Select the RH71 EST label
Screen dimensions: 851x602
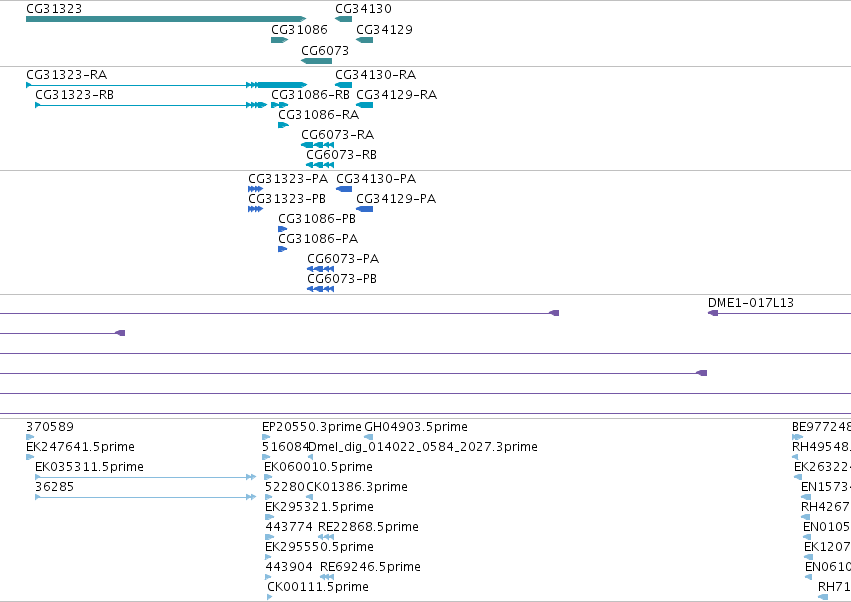coord(834,587)
